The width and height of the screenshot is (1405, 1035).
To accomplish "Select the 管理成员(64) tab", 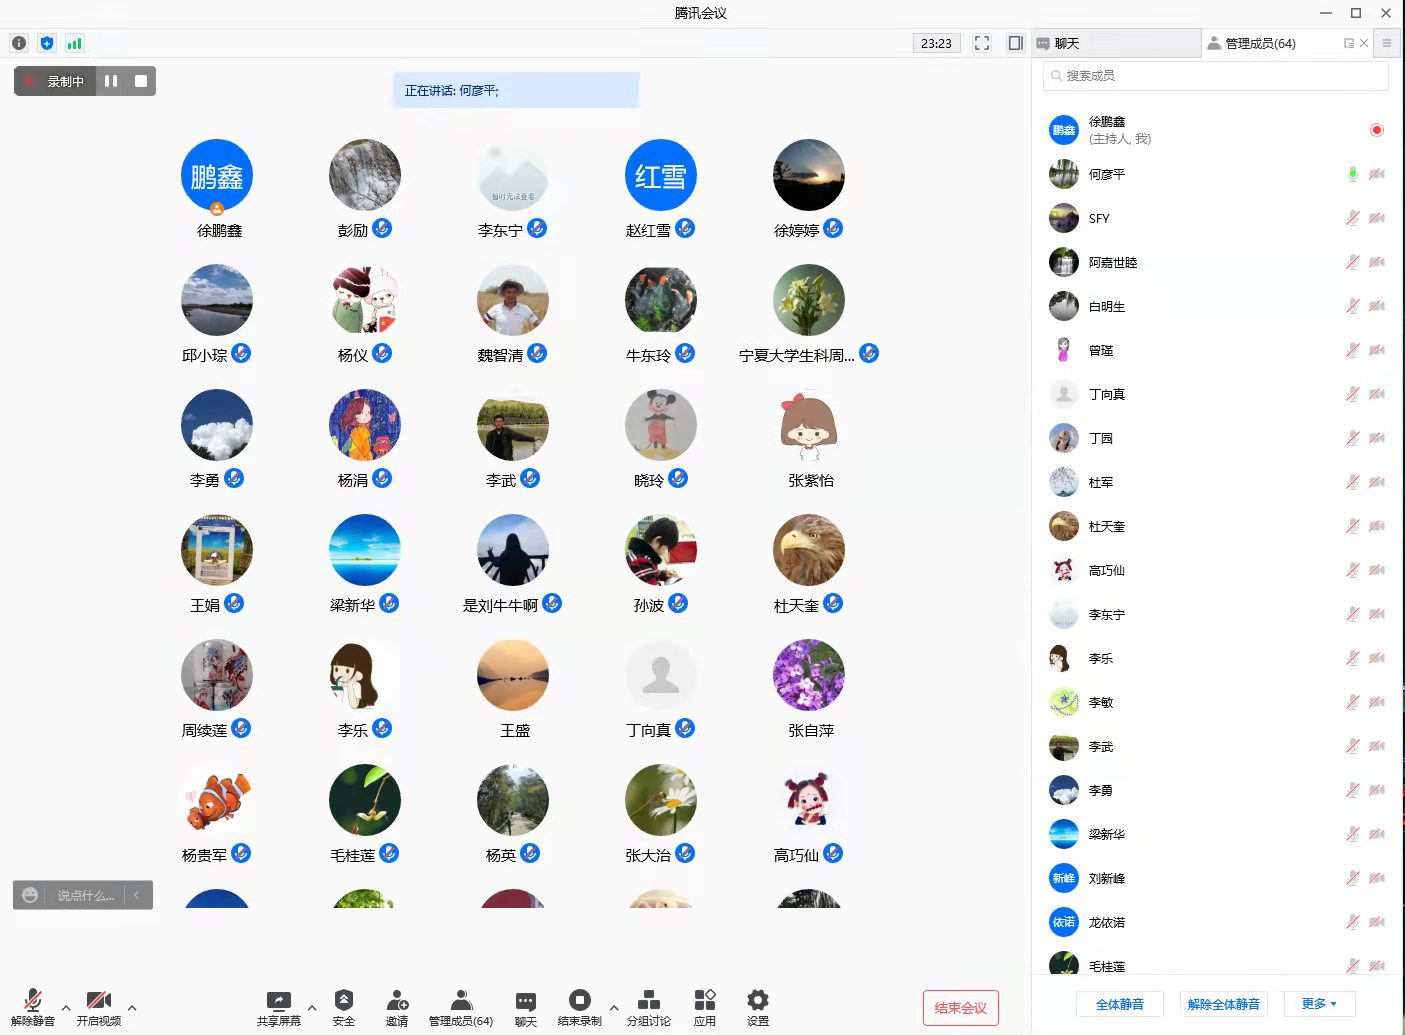I will tap(1260, 43).
